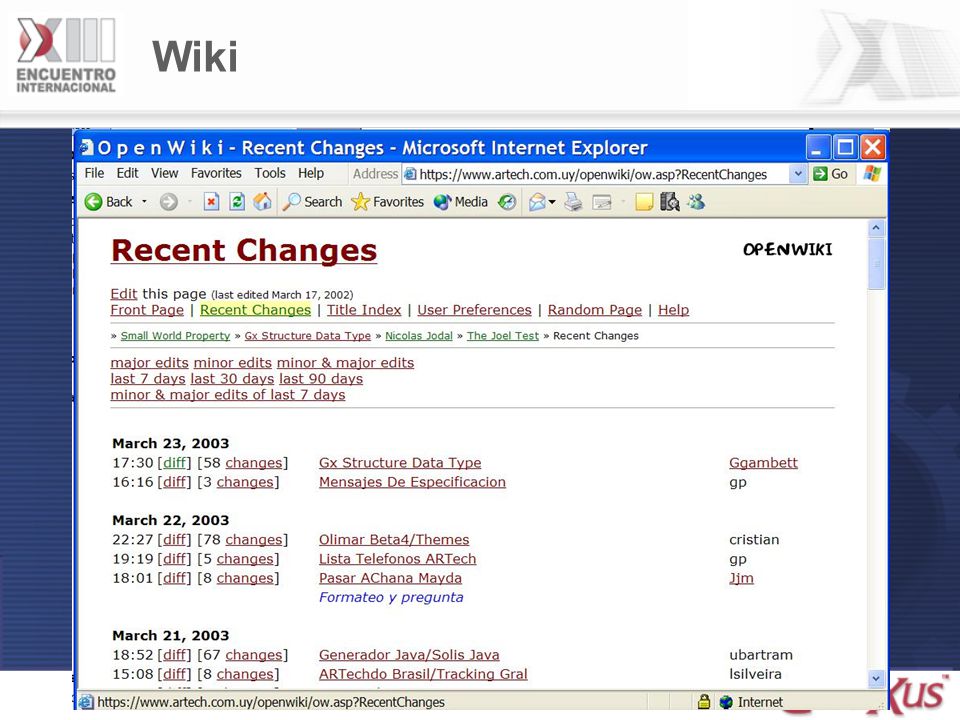960x720 pixels.
Task: Open Generador Java/Solis Java link
Action: click(x=409, y=654)
